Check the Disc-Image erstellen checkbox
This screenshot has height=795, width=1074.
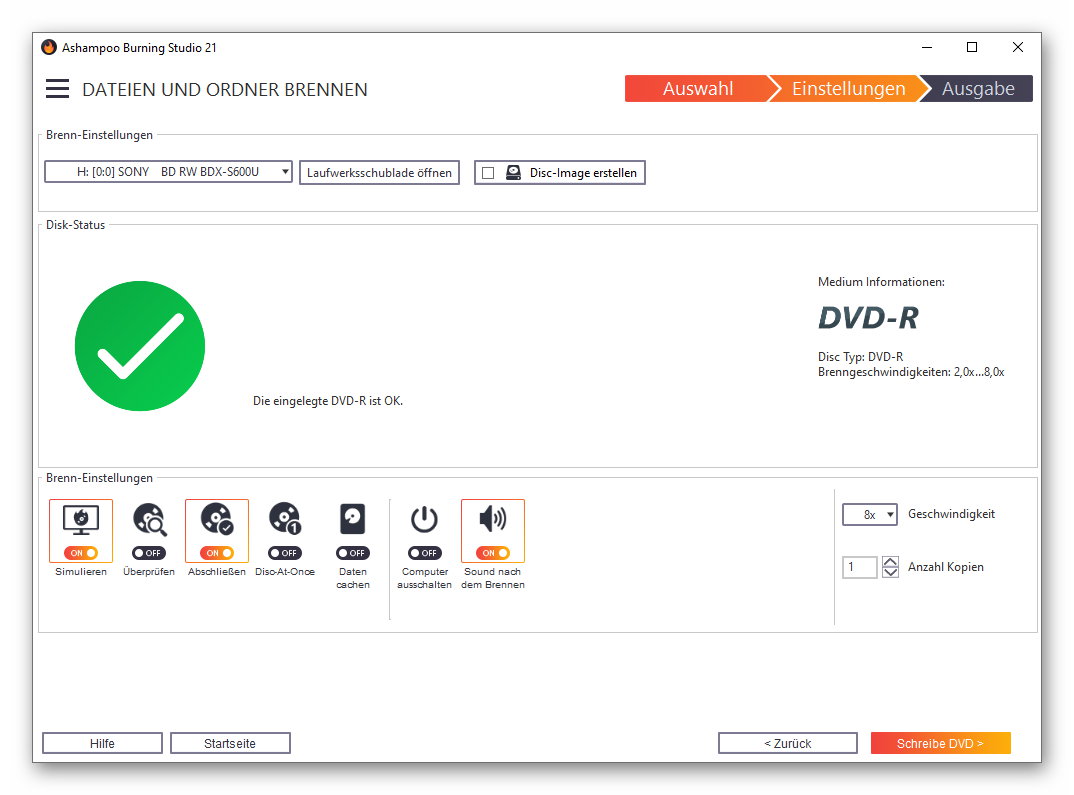click(x=488, y=173)
